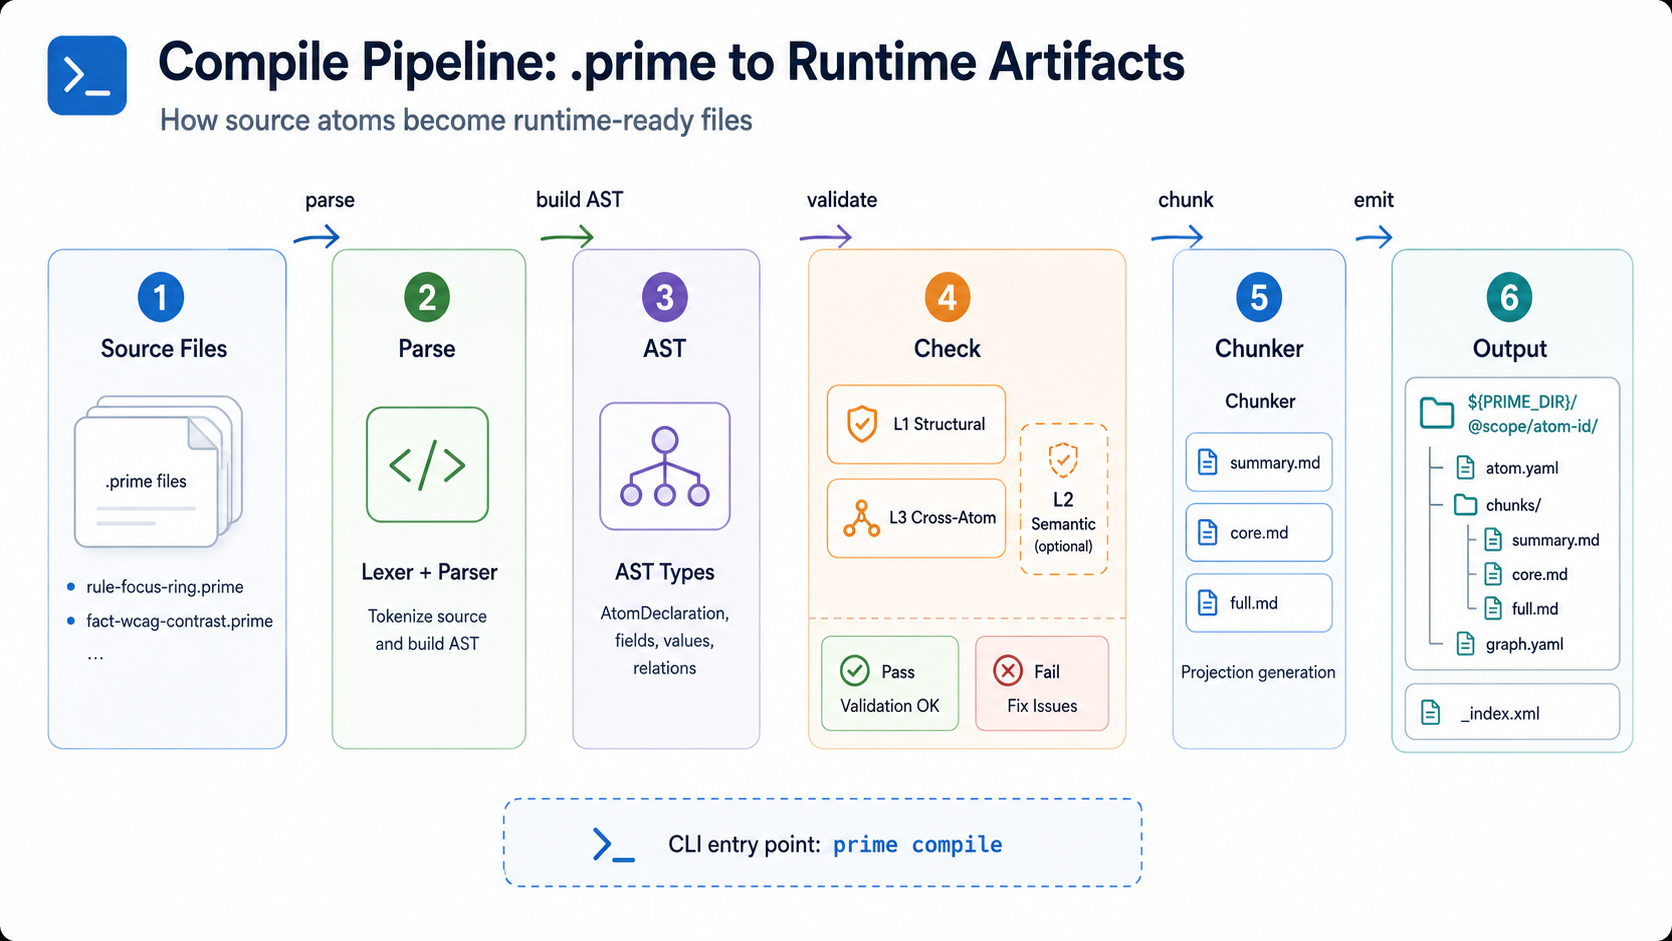This screenshot has width=1672, height=941.
Task: Click the L3 Cross-Atom graph icon
Action: point(861,518)
